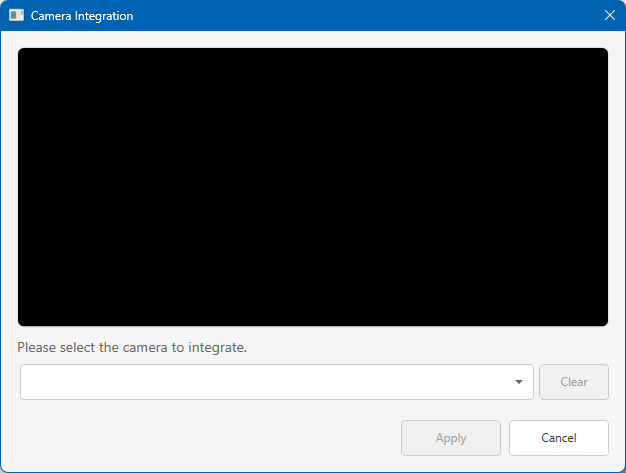Click the black camera preview area
The width and height of the screenshot is (626, 473).
[313, 187]
